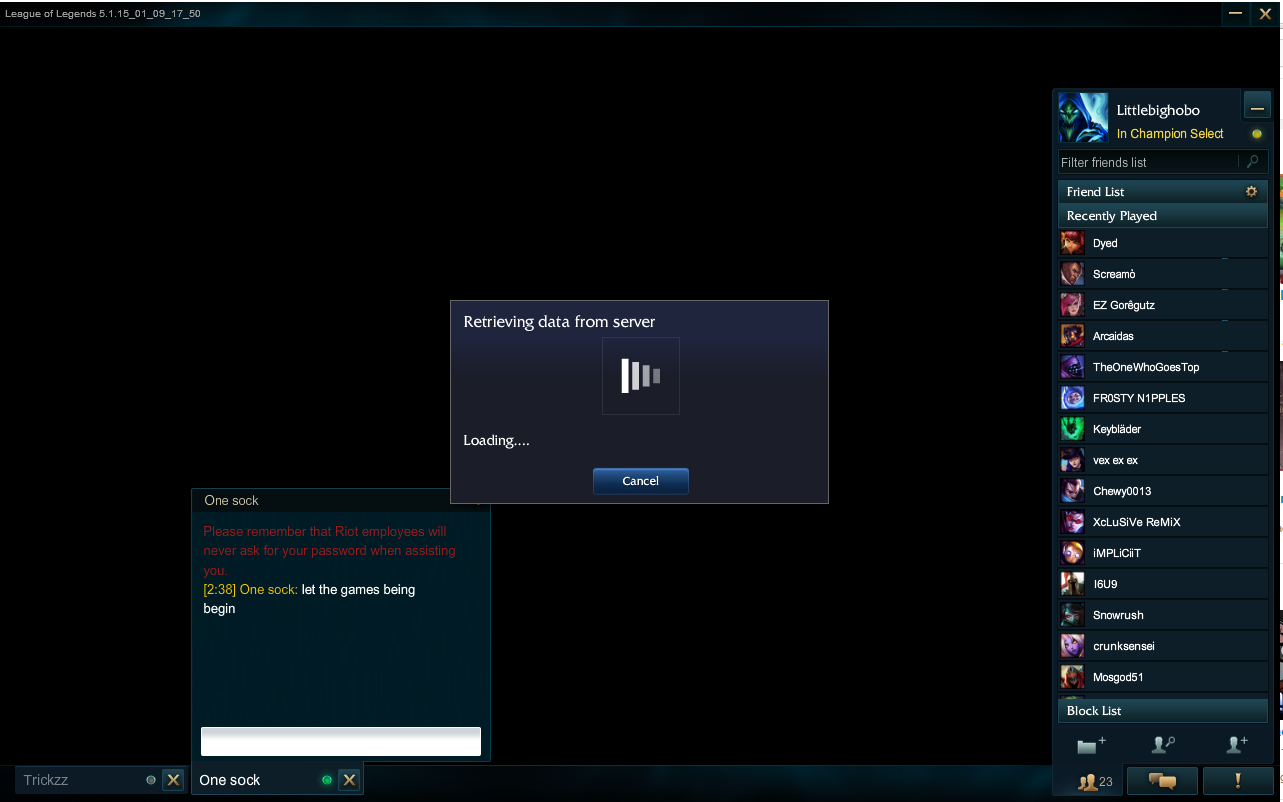Image resolution: width=1283 pixels, height=802 pixels.
Task: Open the chat rooms speech bubble icon
Action: (x=1162, y=781)
